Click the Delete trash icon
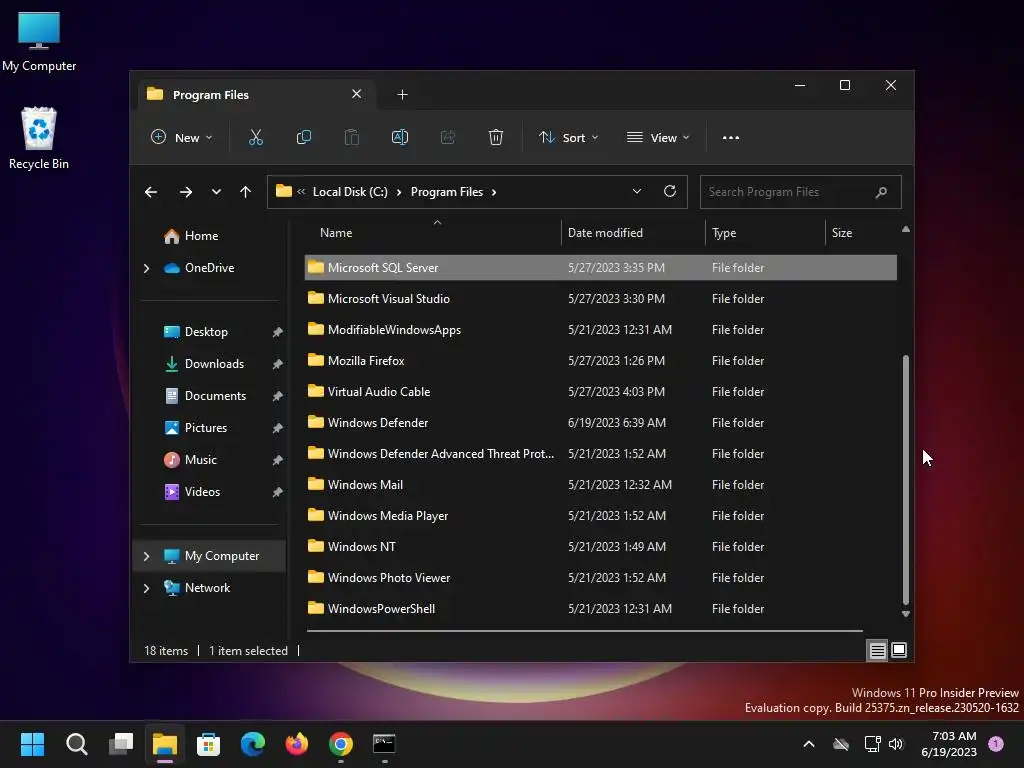The width and height of the screenshot is (1024, 768). 496,137
